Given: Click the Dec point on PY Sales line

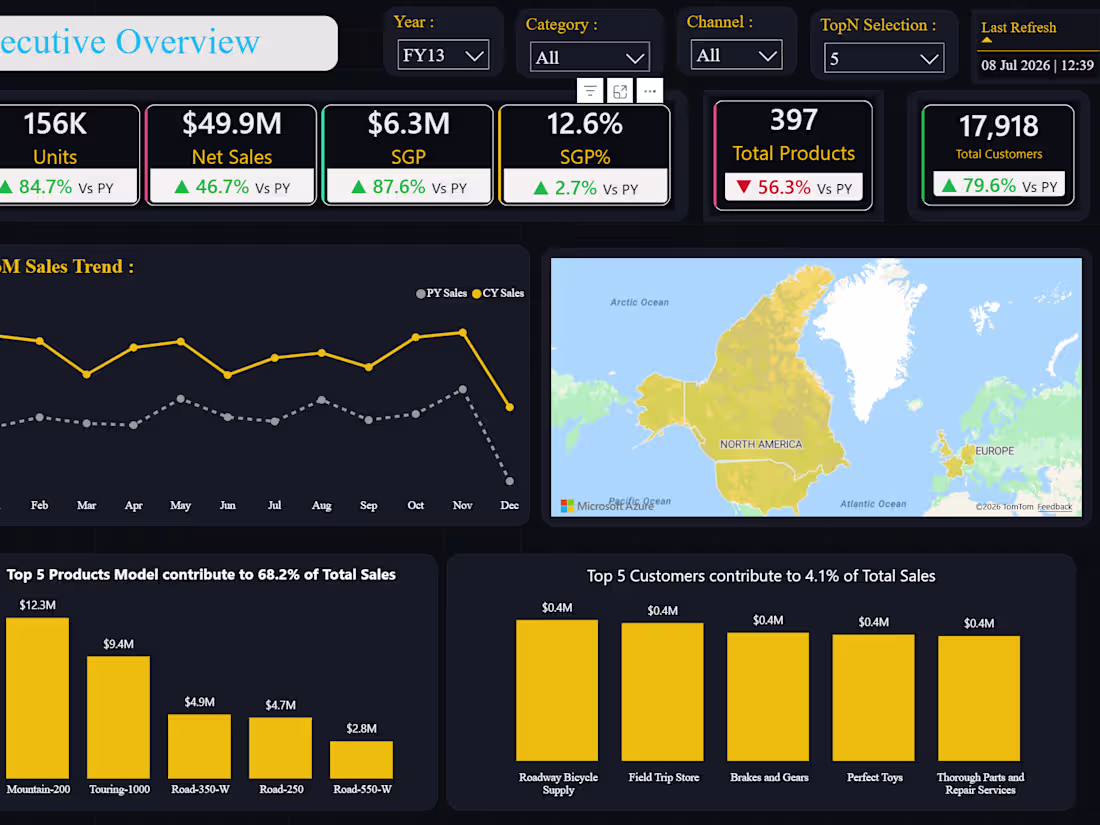Looking at the screenshot, I should click(510, 481).
